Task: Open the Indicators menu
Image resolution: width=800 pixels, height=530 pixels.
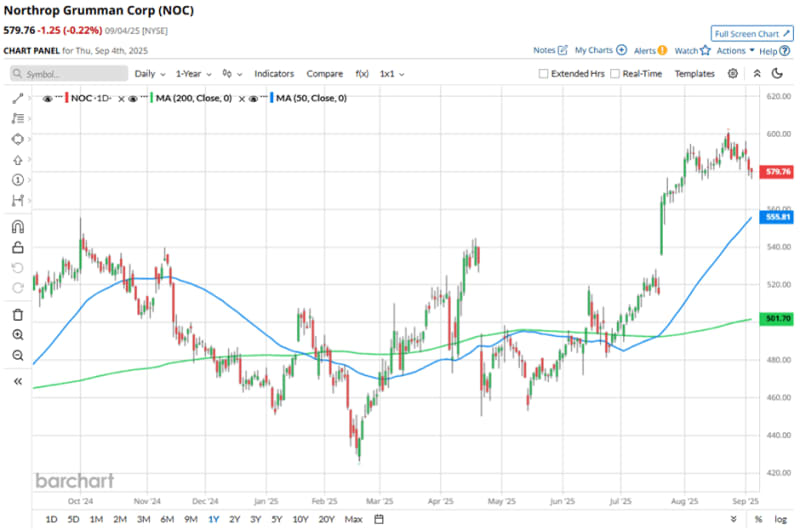Action: click(274, 74)
